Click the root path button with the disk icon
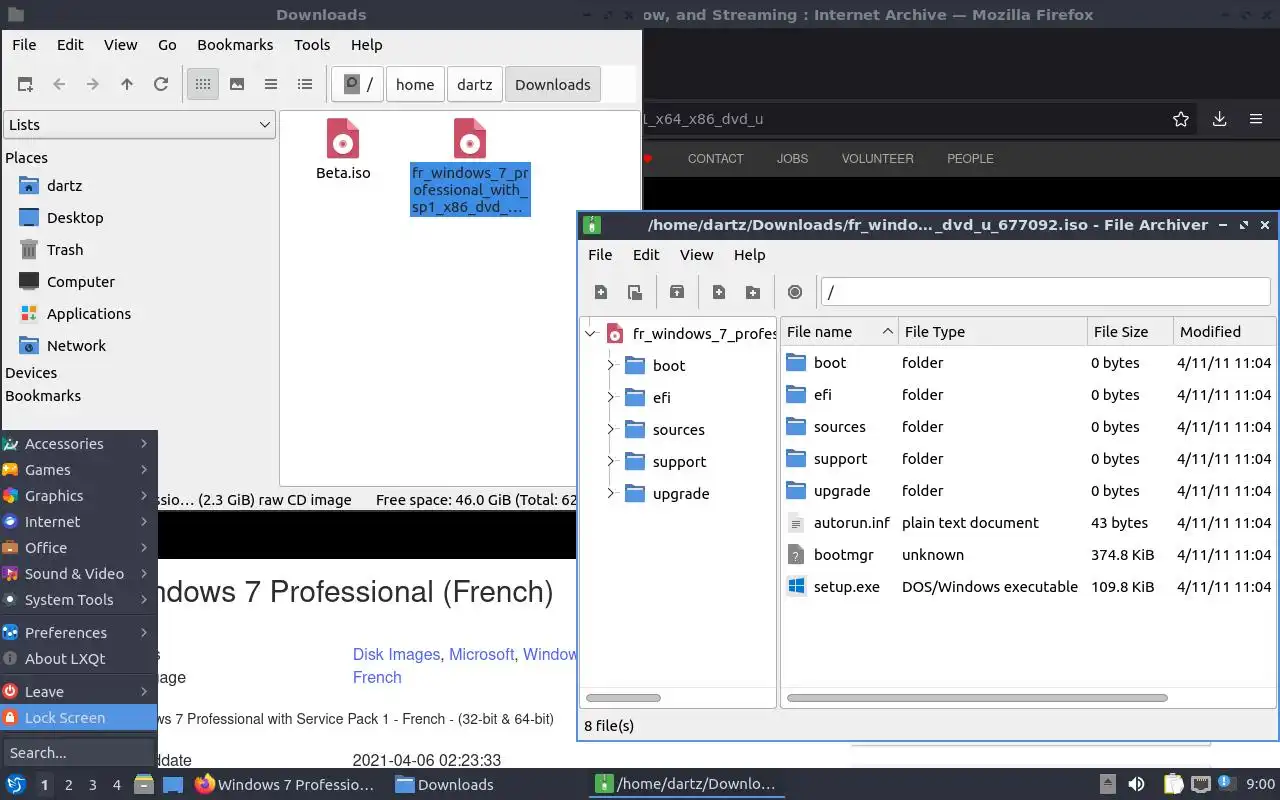The height and width of the screenshot is (800, 1280). point(358,85)
